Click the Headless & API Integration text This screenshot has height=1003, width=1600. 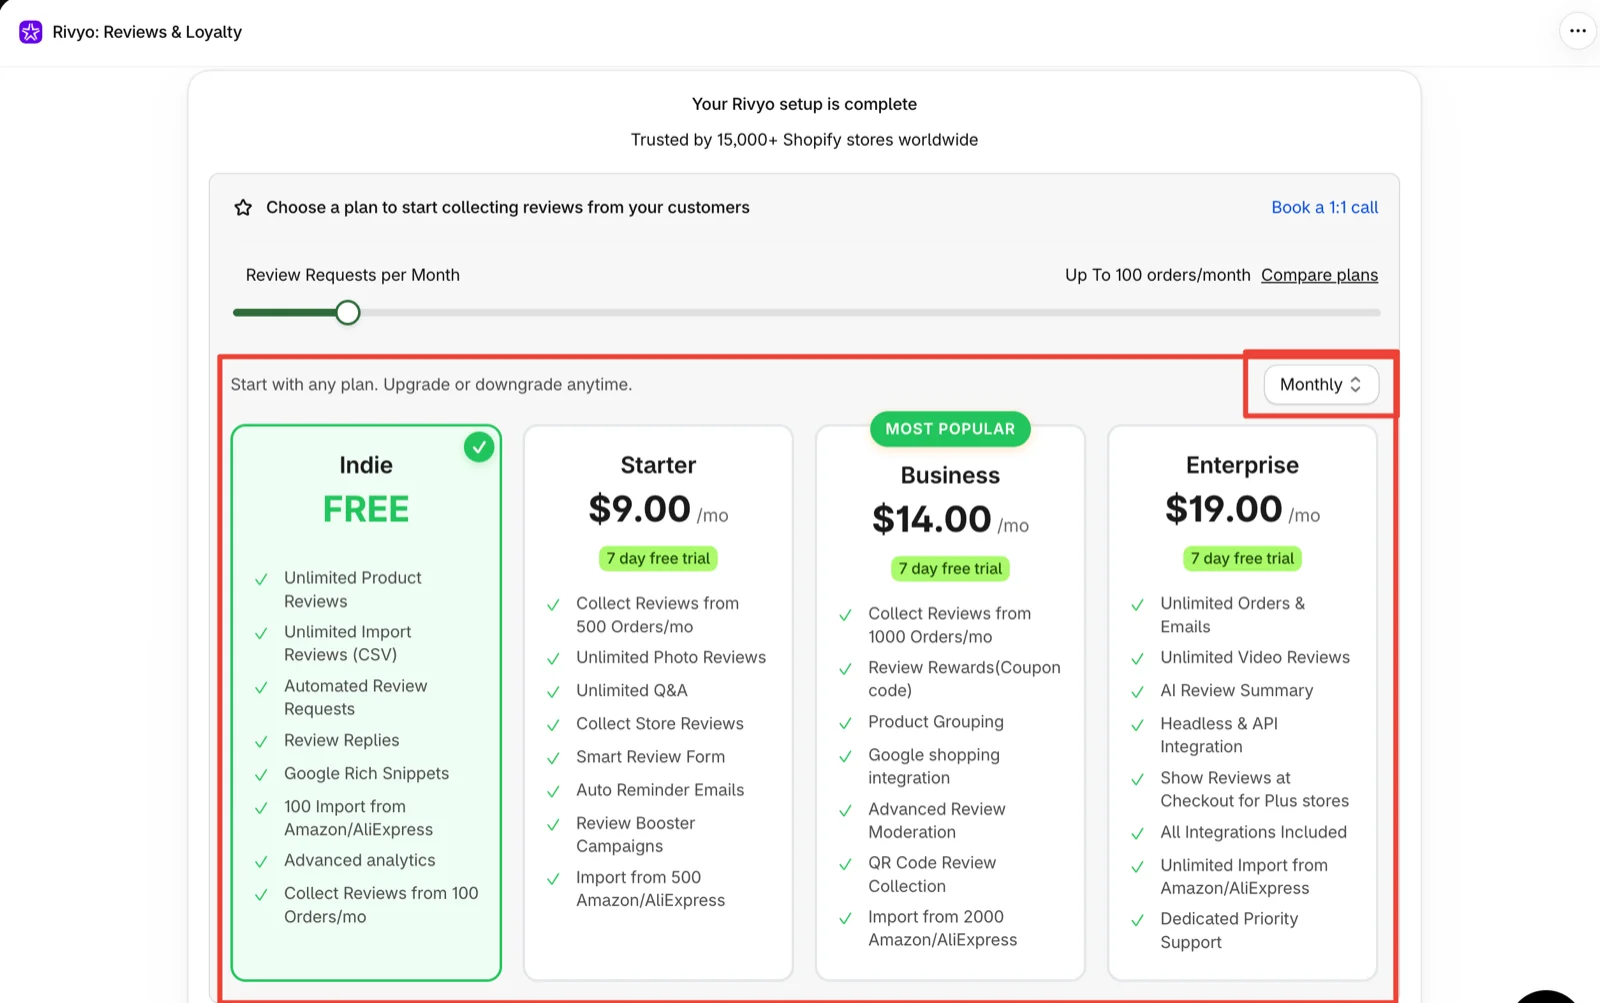tap(1219, 735)
